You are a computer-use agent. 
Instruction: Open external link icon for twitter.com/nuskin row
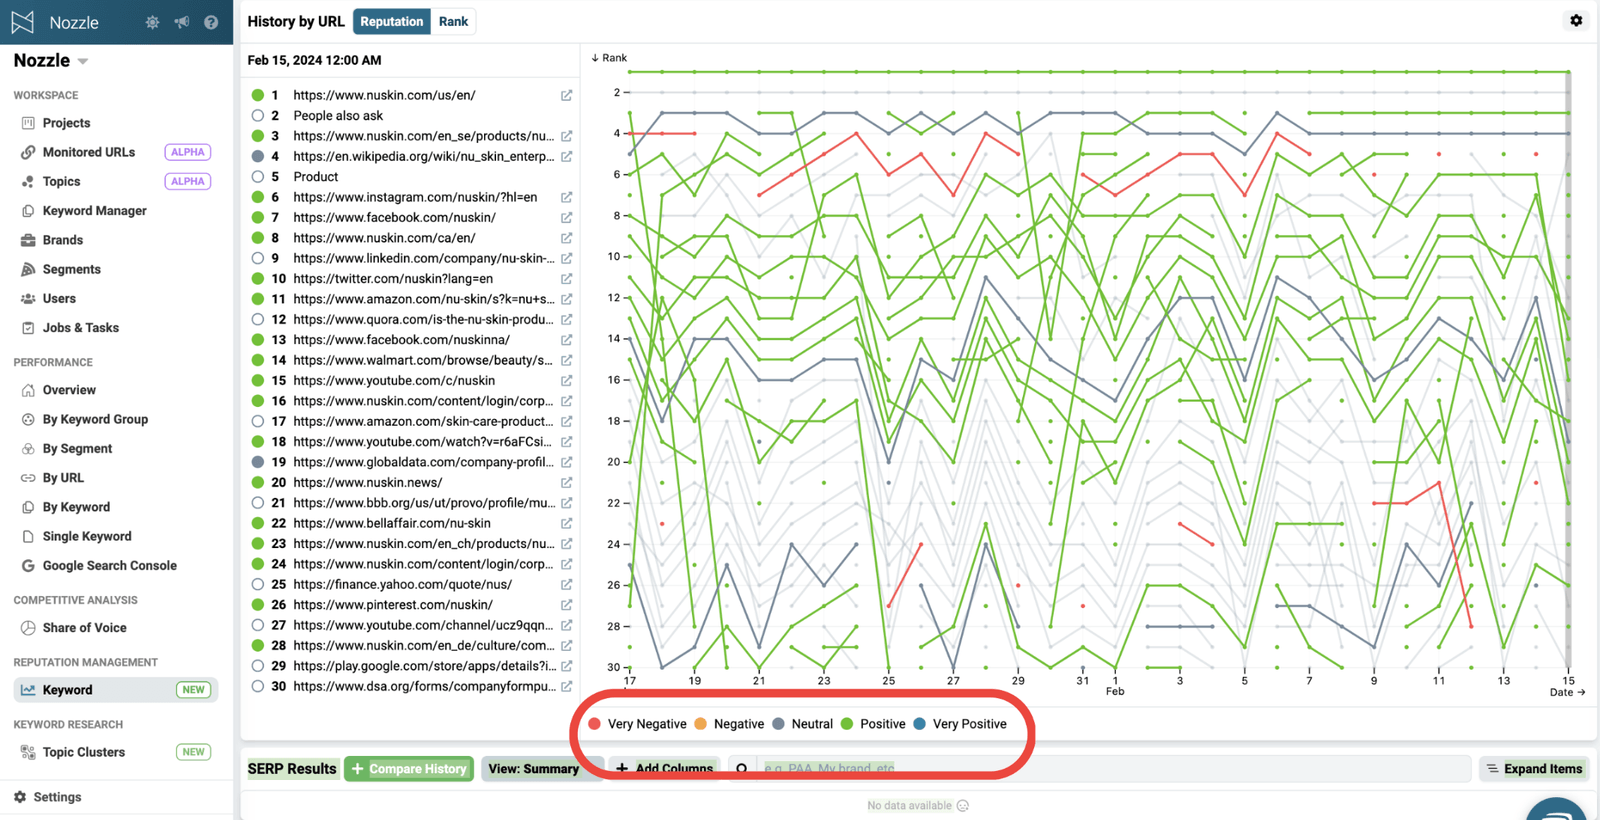566,279
